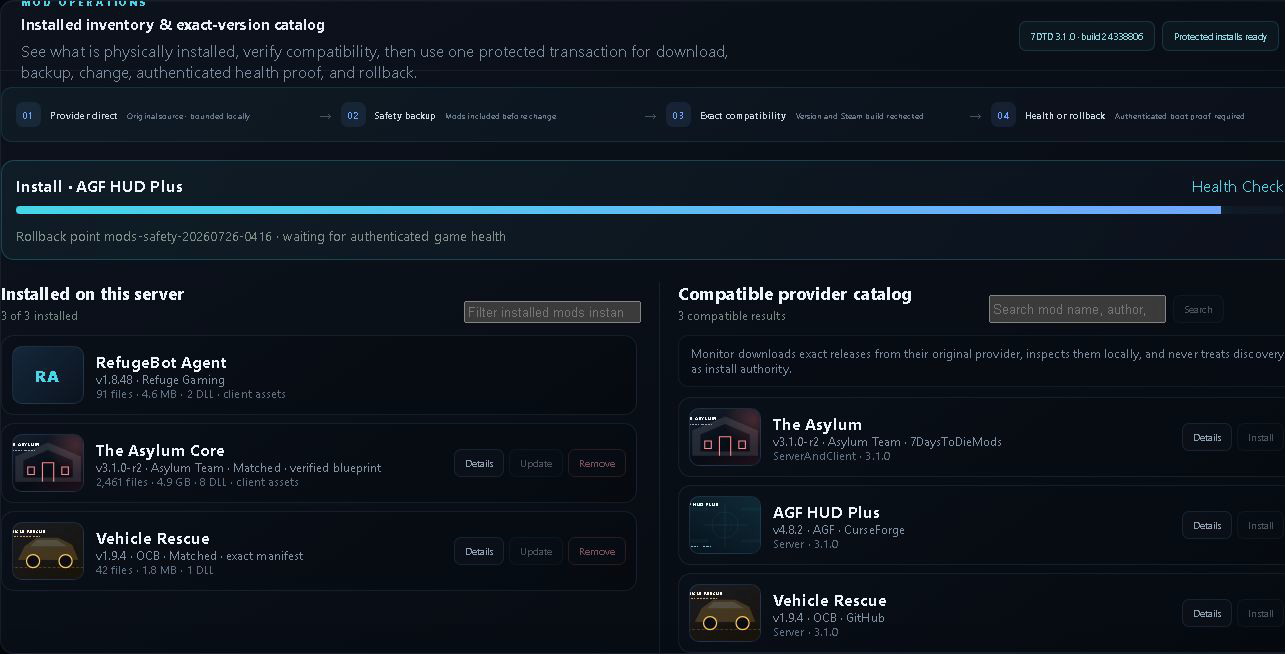Click step 04 badge Health or rollback
The image size is (1285, 654).
pyautogui.click(x=1003, y=115)
